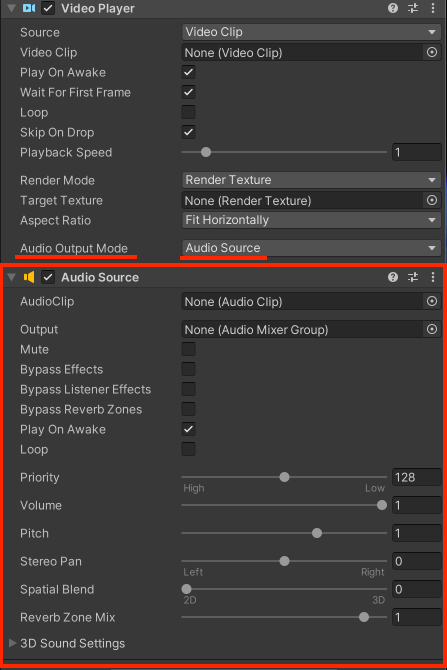Open Audio Source help reference icon
Screen dimensions: 447x670
[393, 277]
